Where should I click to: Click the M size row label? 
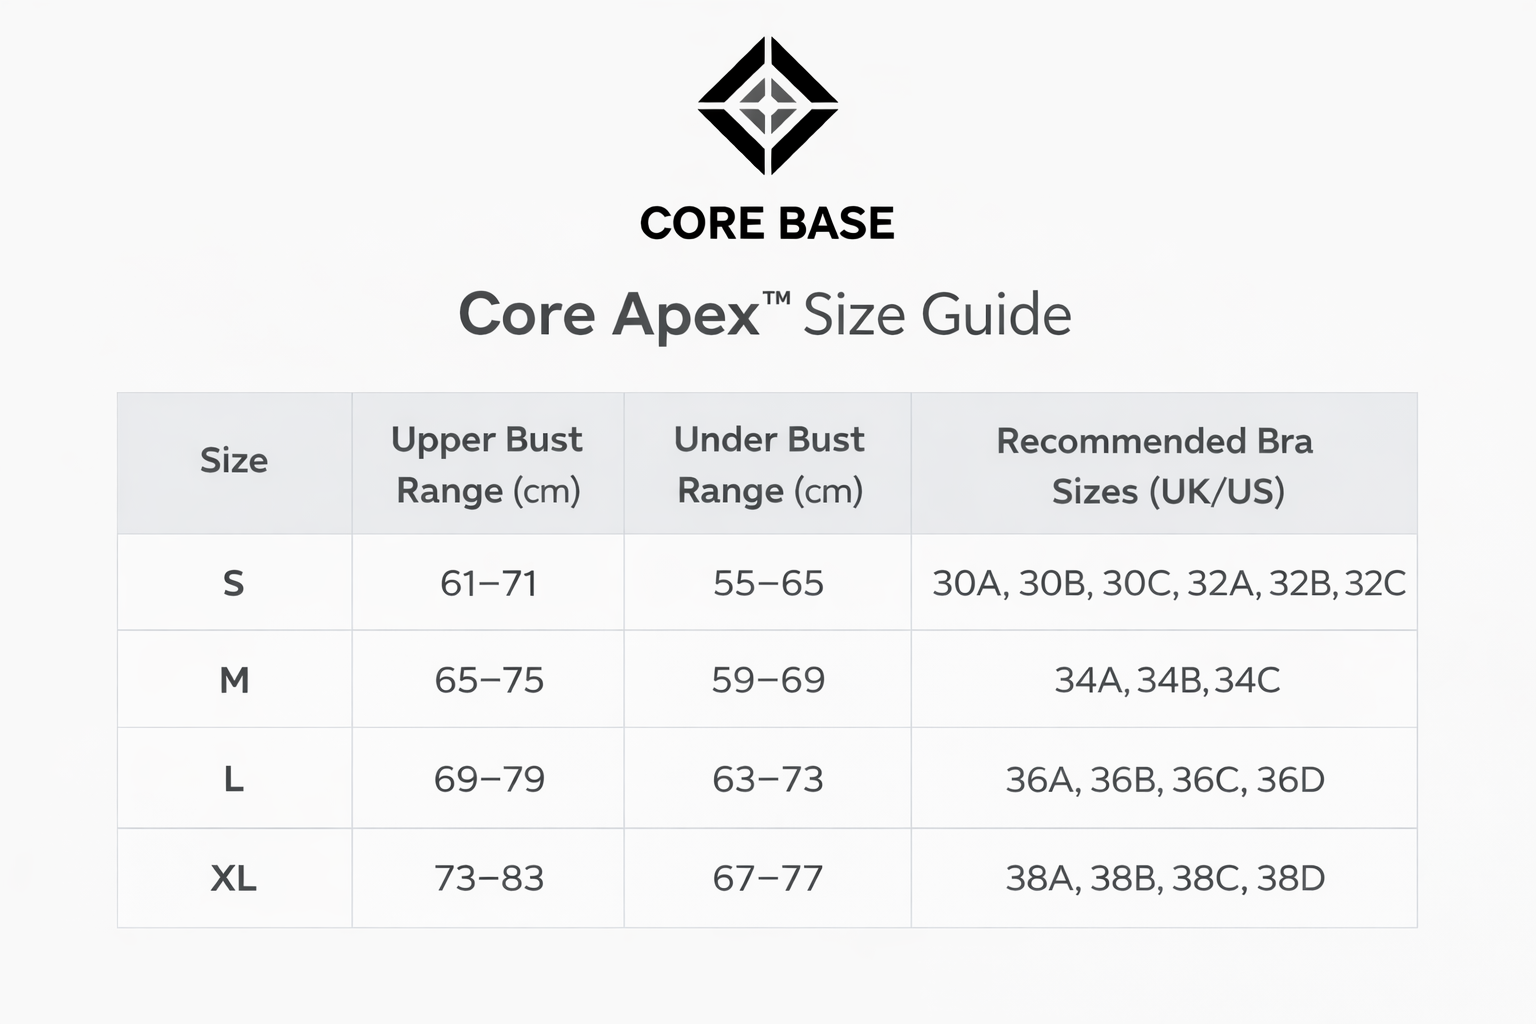coord(234,680)
